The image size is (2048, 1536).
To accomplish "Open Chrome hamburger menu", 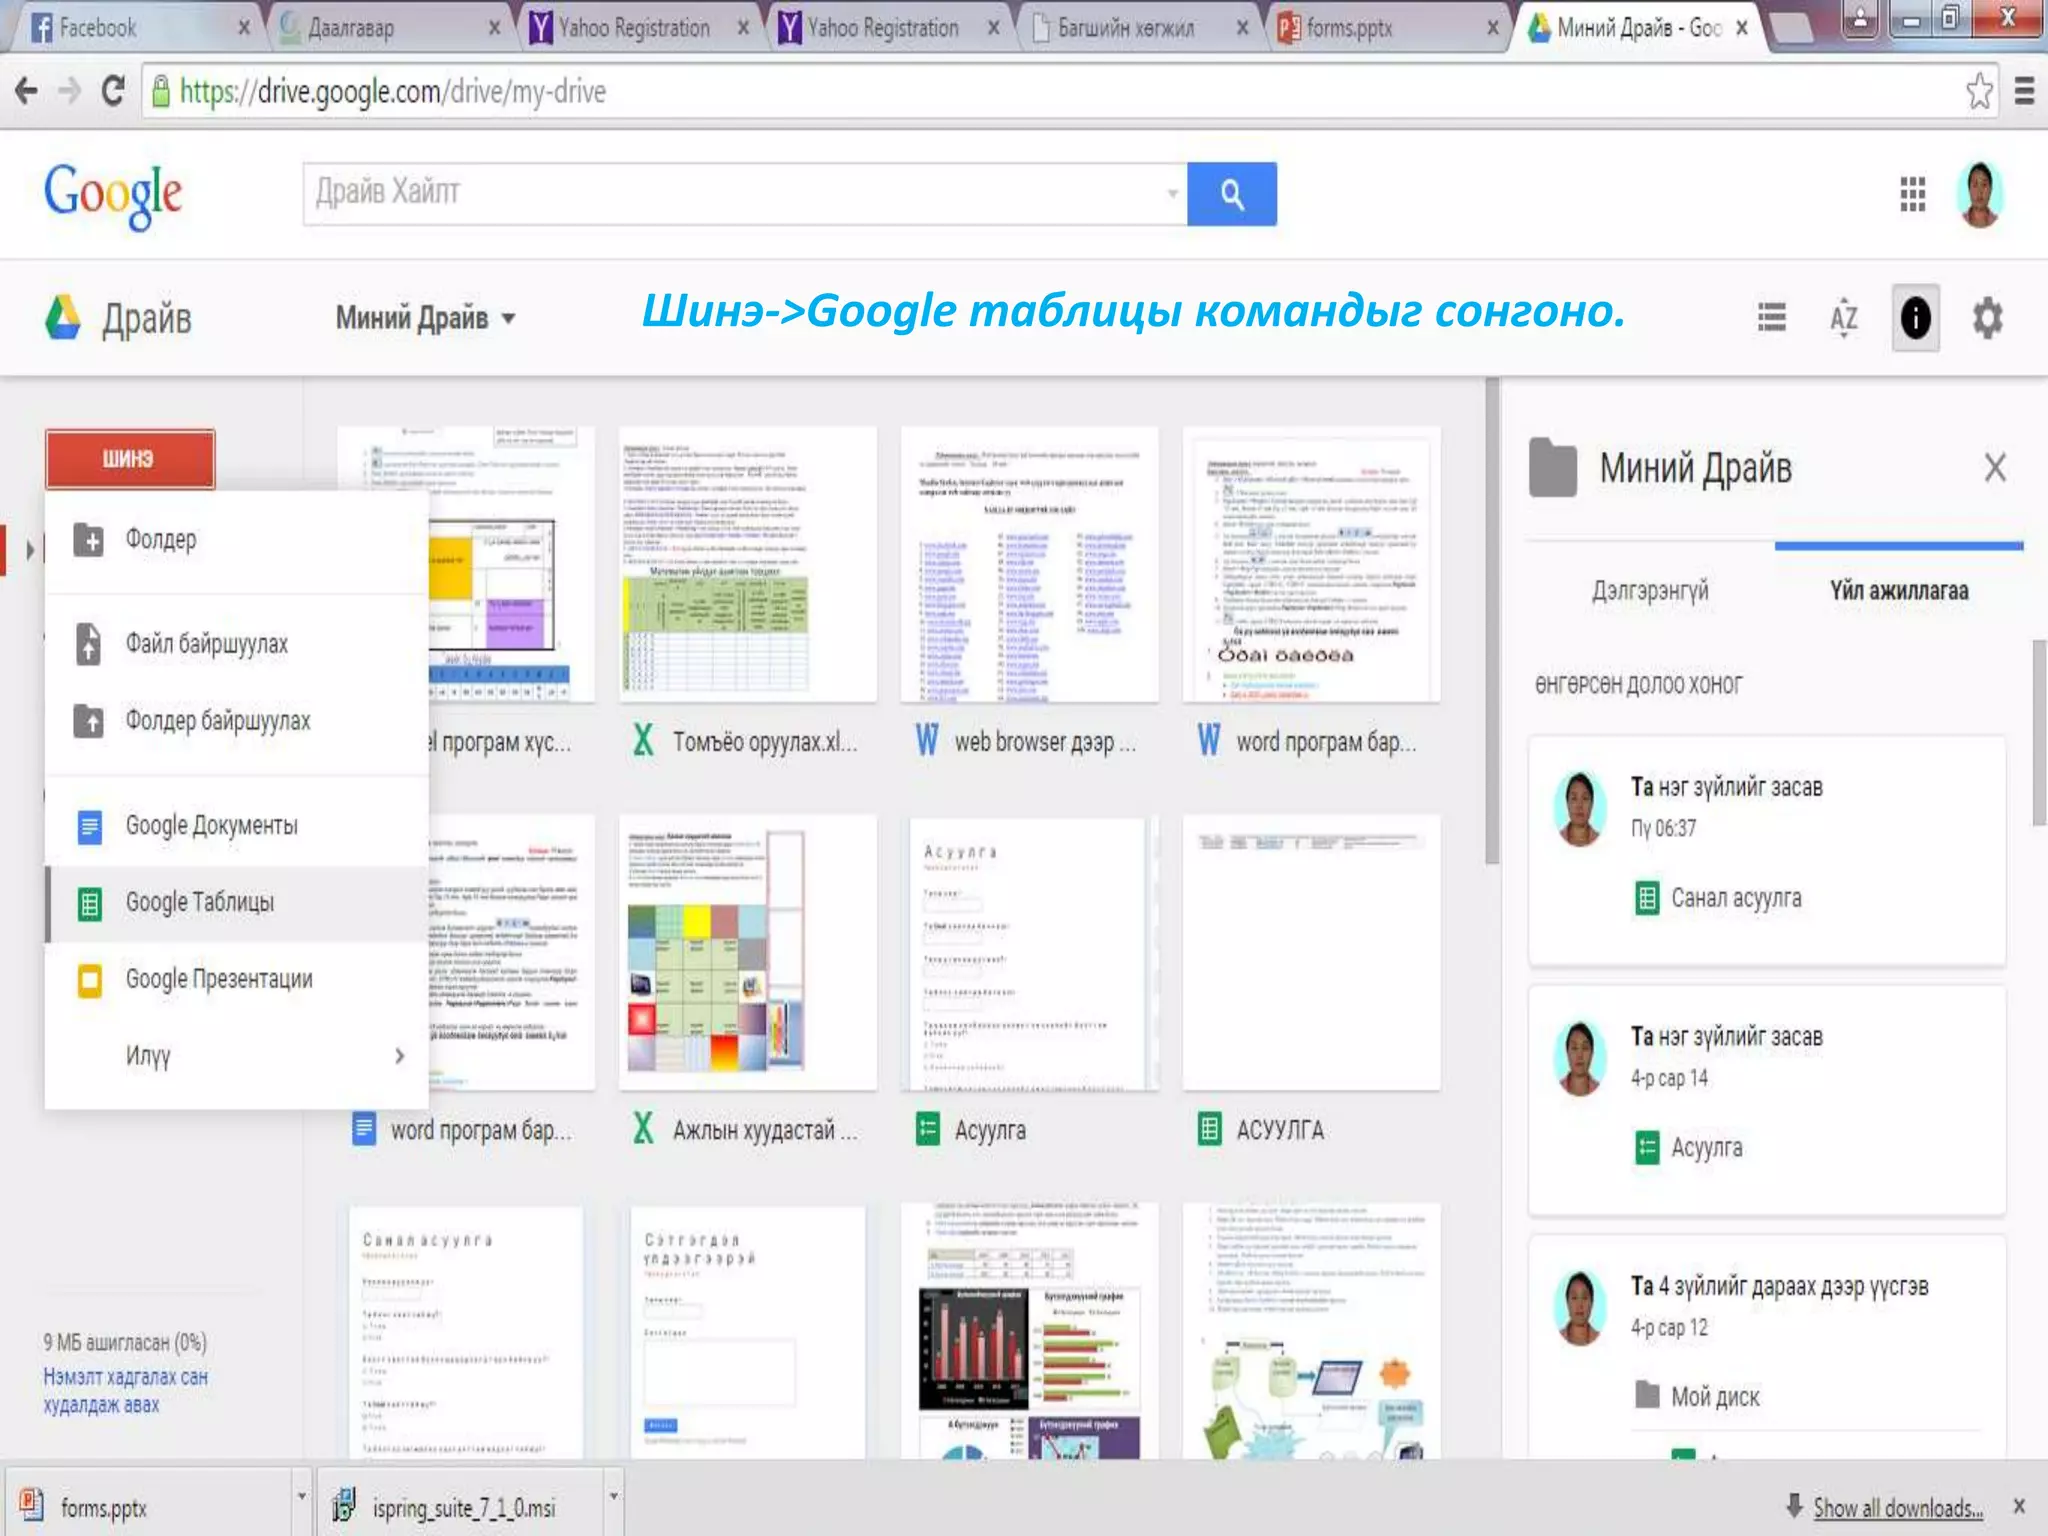I will coord(2024,91).
